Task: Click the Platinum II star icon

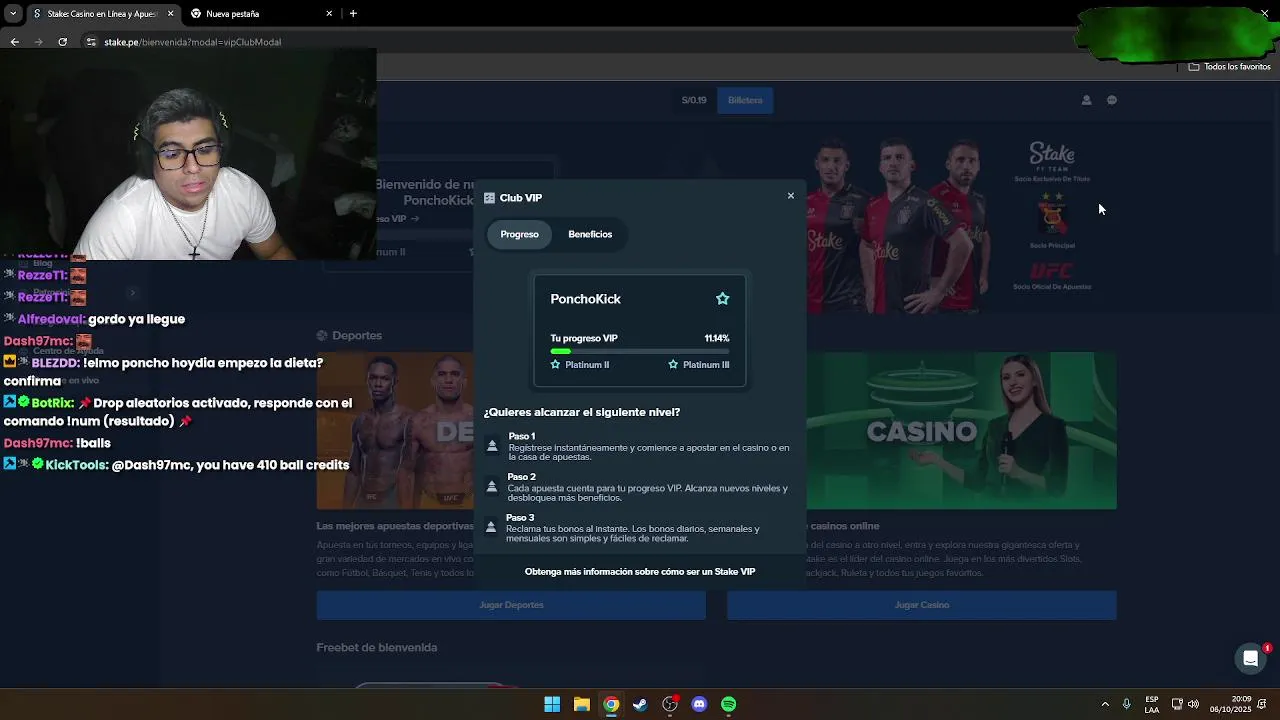Action: (x=555, y=365)
